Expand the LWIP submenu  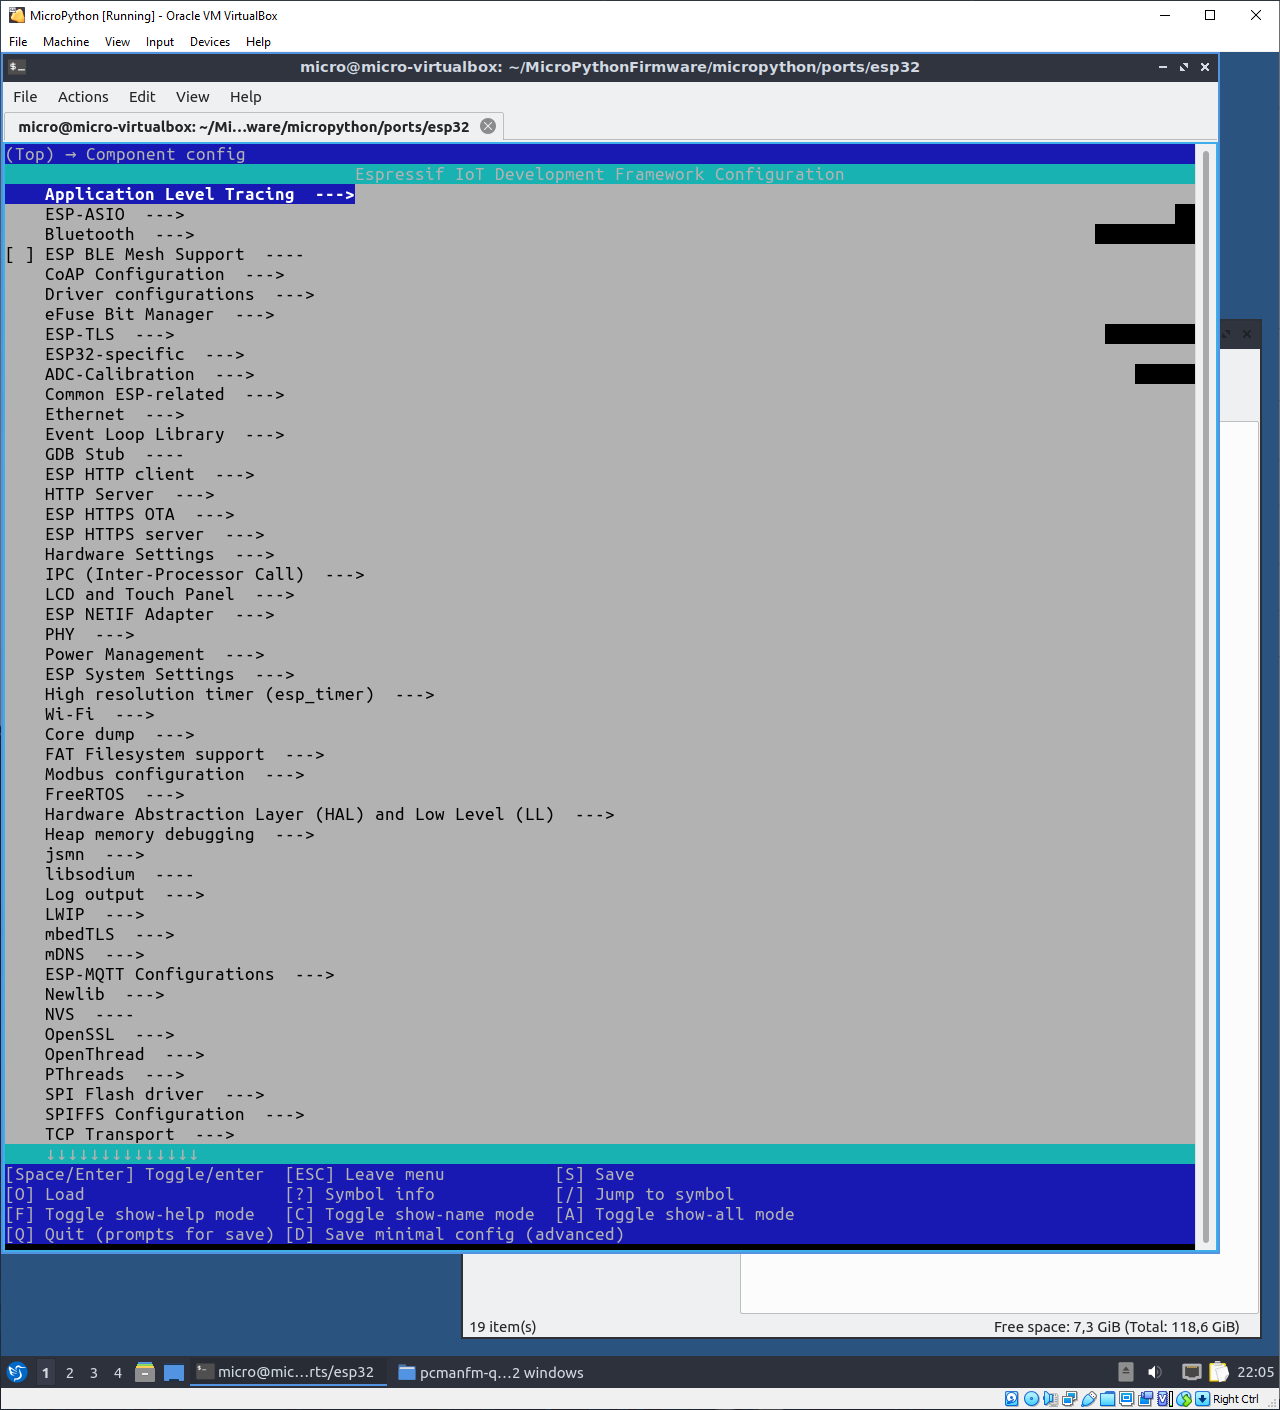tap(94, 914)
